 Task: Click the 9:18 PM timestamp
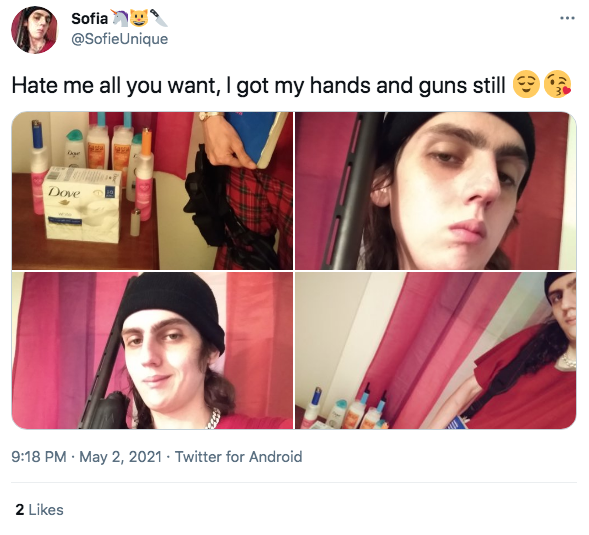[39, 457]
